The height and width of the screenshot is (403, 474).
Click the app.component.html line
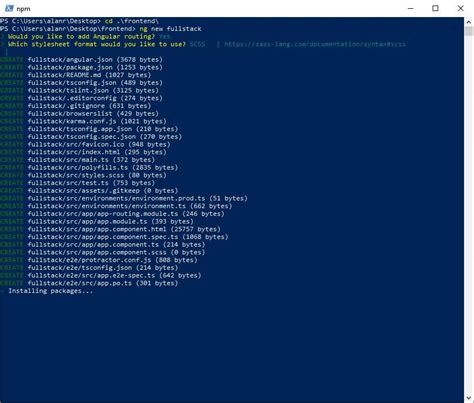click(110, 229)
